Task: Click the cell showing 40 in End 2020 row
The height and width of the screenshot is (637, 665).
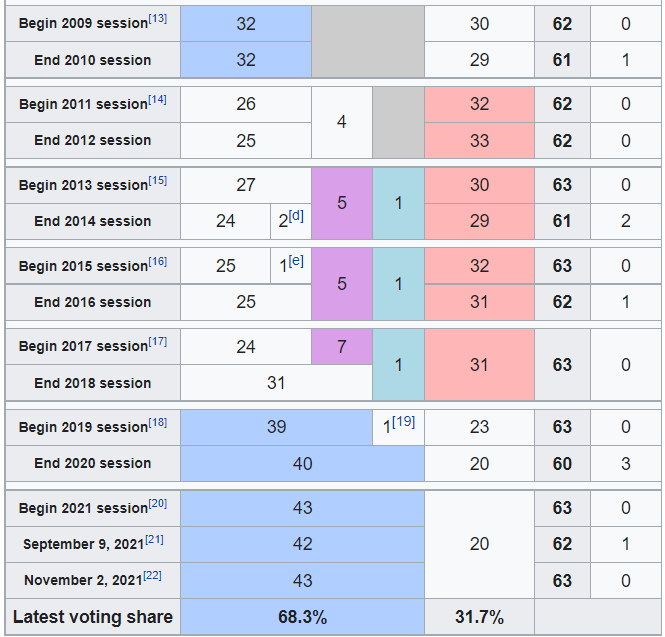Action: (302, 464)
